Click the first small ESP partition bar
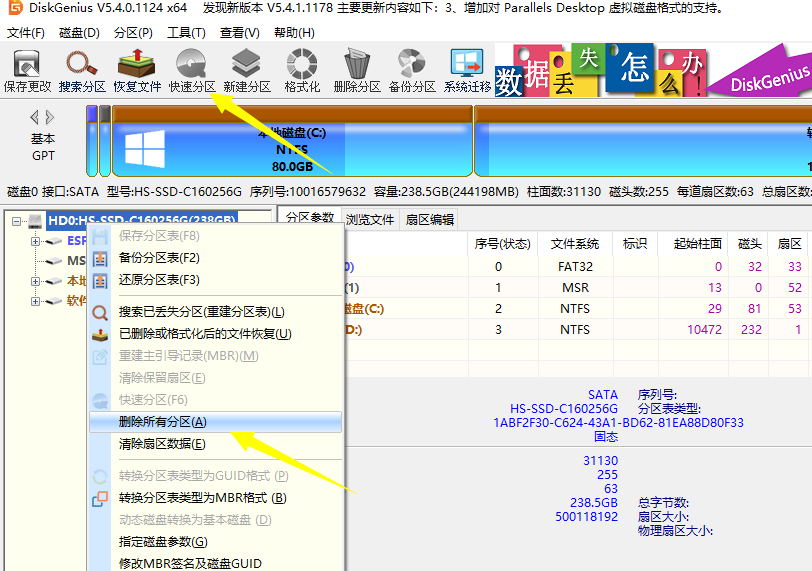Screen dimensions: 812x571 92,141
